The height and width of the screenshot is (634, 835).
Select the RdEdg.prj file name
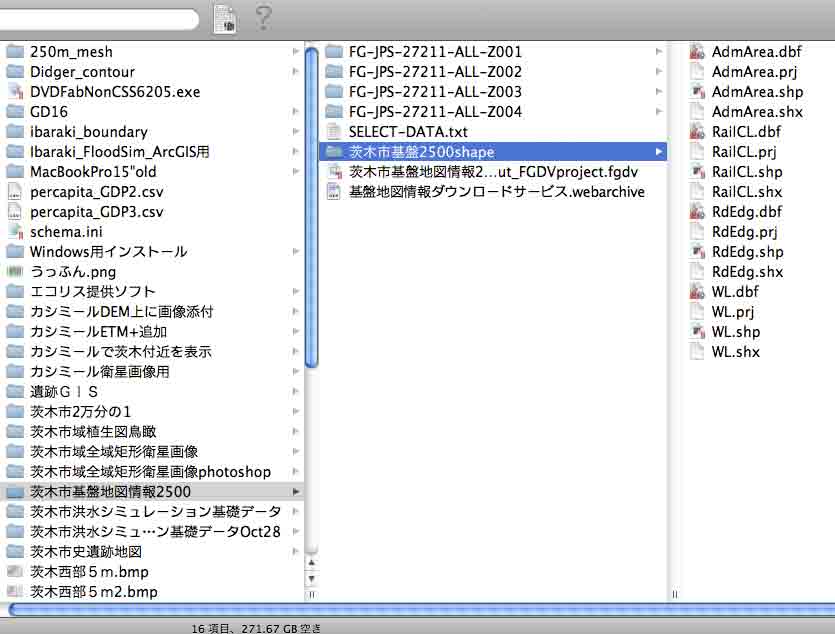coord(744,232)
